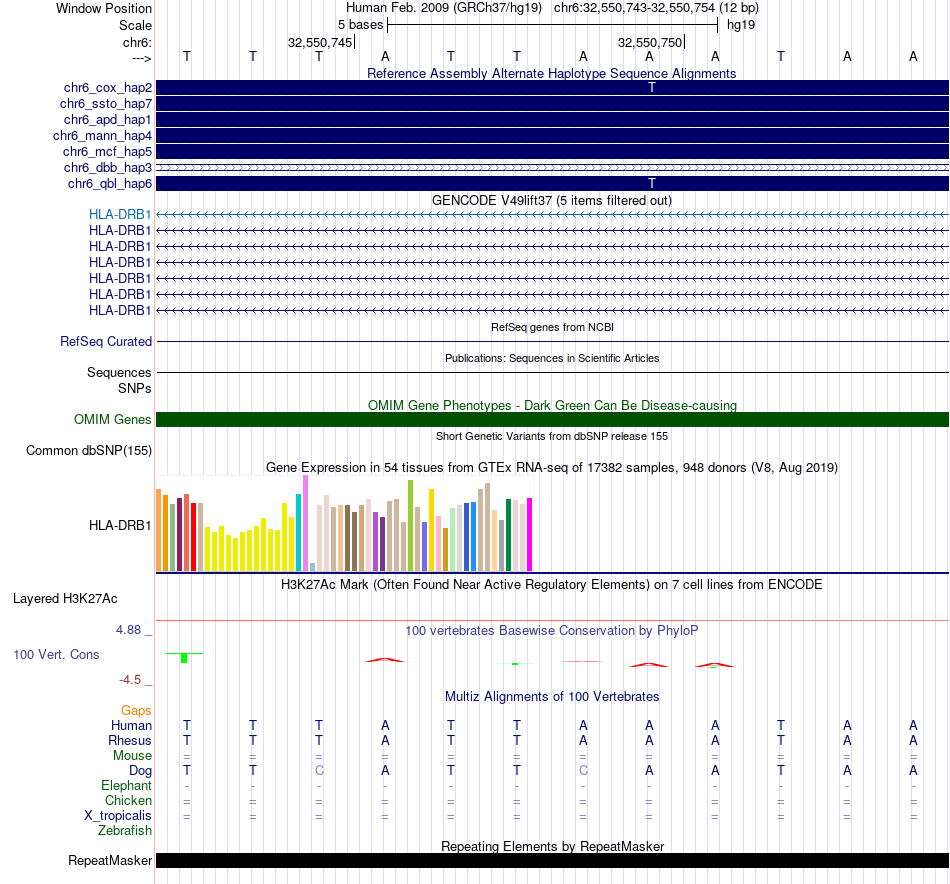Click the ---> base sequence direction label
950x884 pixels.
[x=141, y=58]
